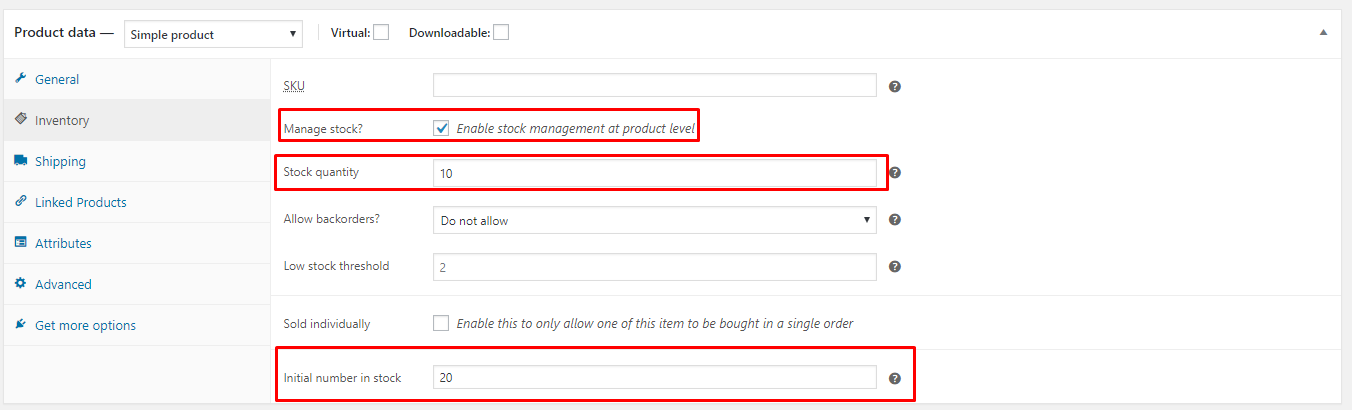Screen dimensions: 1352x410
Task: Click the help icon next to SKU field
Action: (895, 86)
